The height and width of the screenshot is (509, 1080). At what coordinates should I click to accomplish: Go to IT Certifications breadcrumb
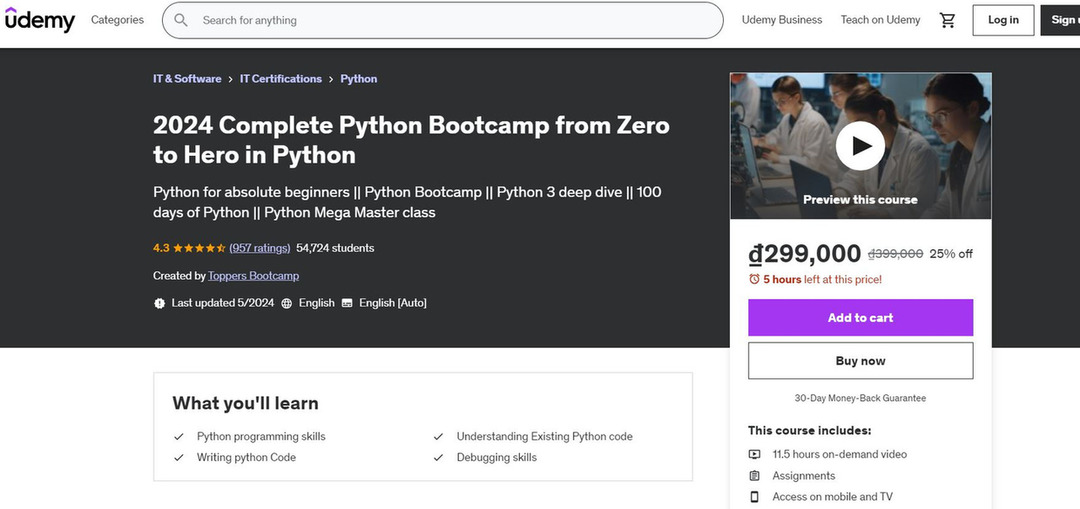click(281, 79)
